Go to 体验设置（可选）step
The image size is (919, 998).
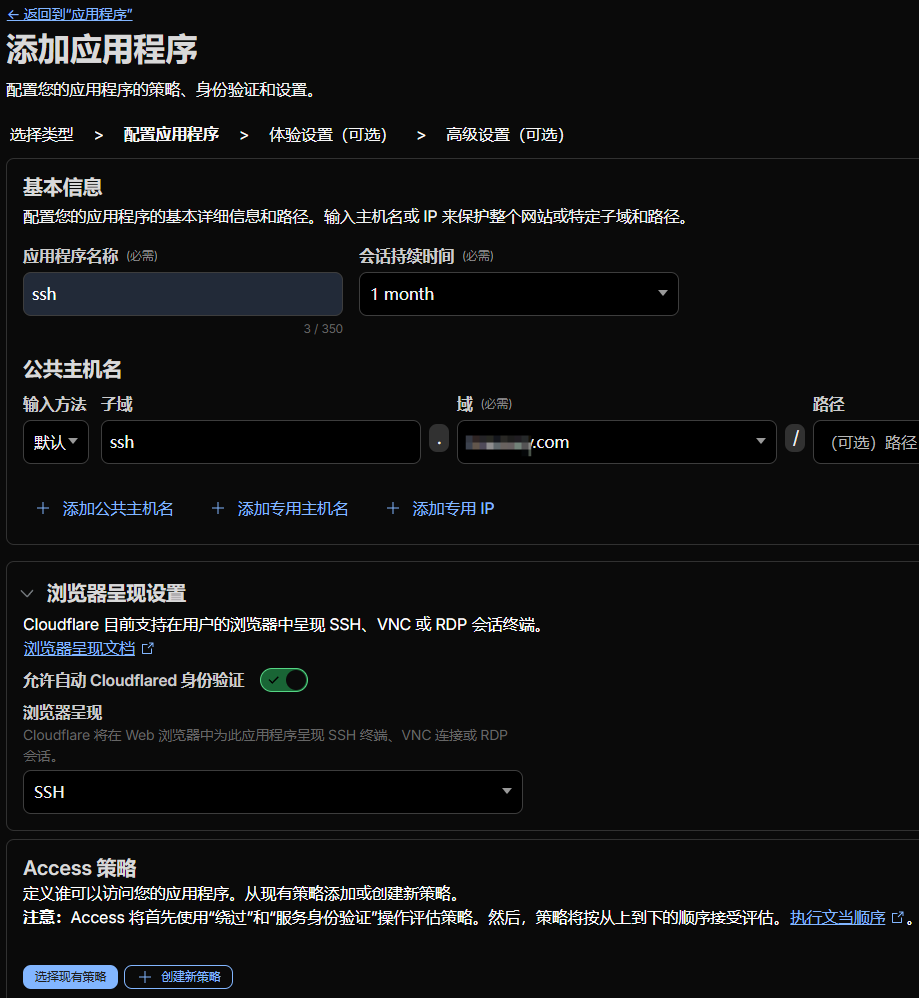click(328, 134)
